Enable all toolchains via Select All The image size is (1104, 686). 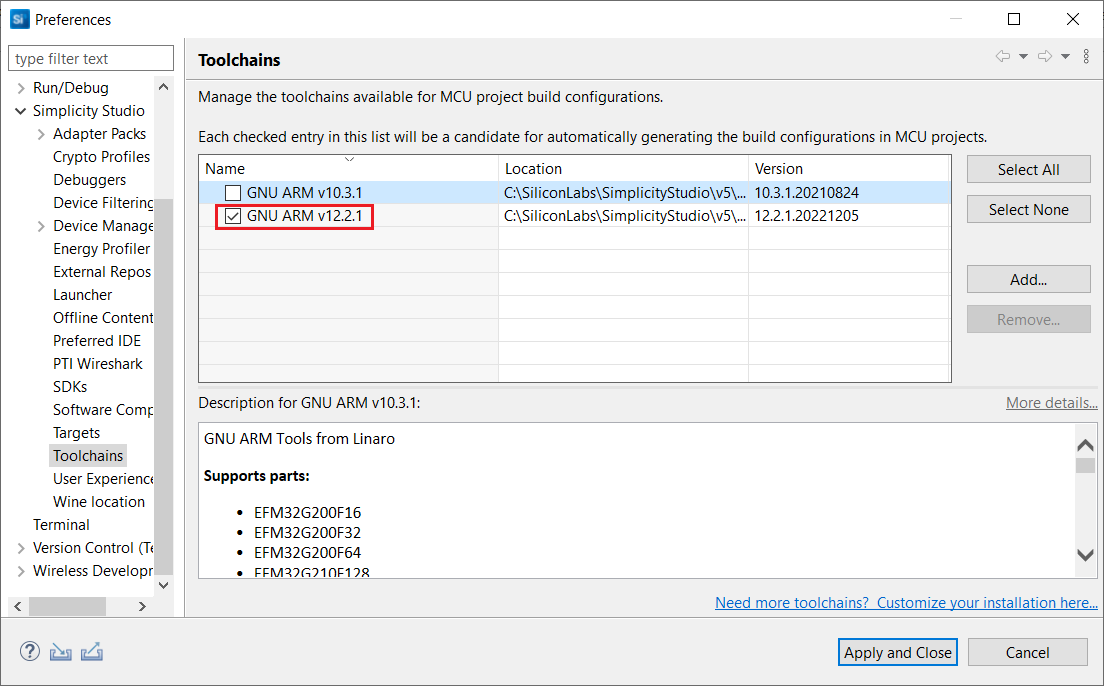pyautogui.click(x=1028, y=168)
